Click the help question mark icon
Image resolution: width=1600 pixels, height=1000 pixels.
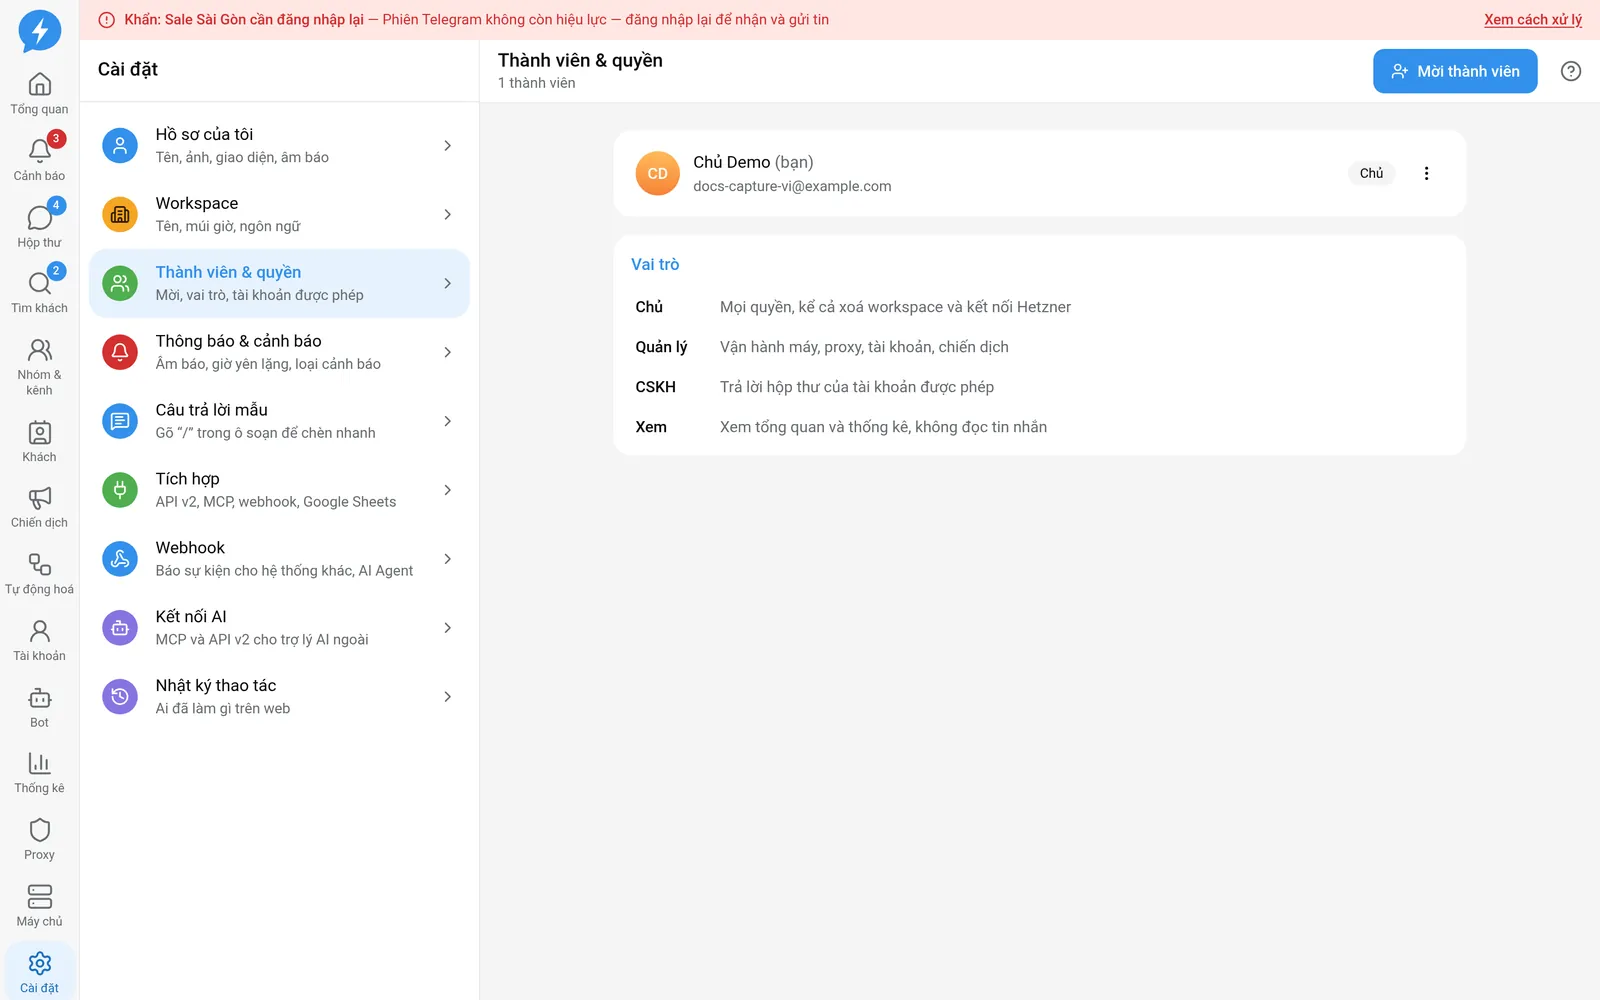coord(1571,71)
